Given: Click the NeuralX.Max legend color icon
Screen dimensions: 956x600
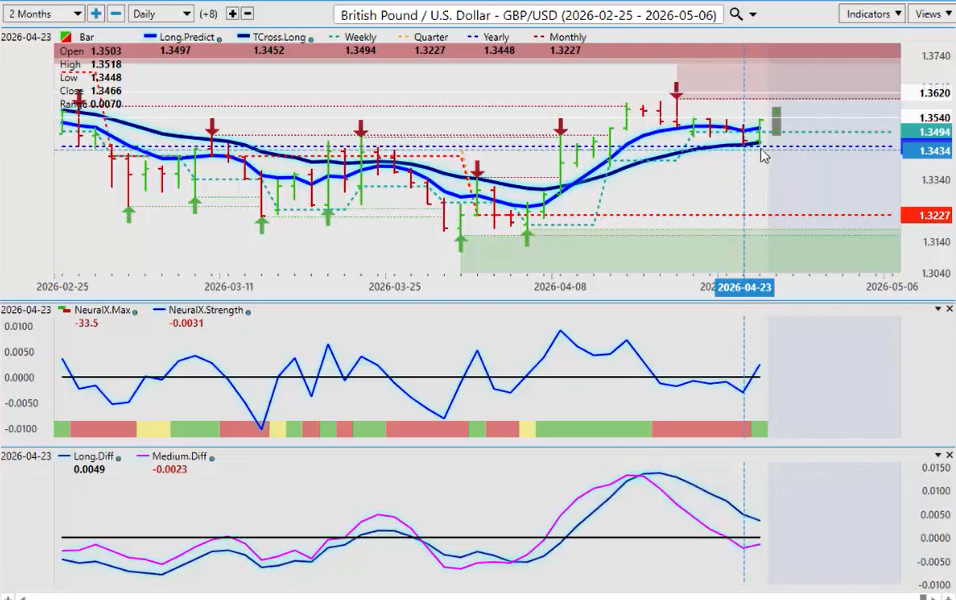Looking at the screenshot, I should click(x=66, y=311).
